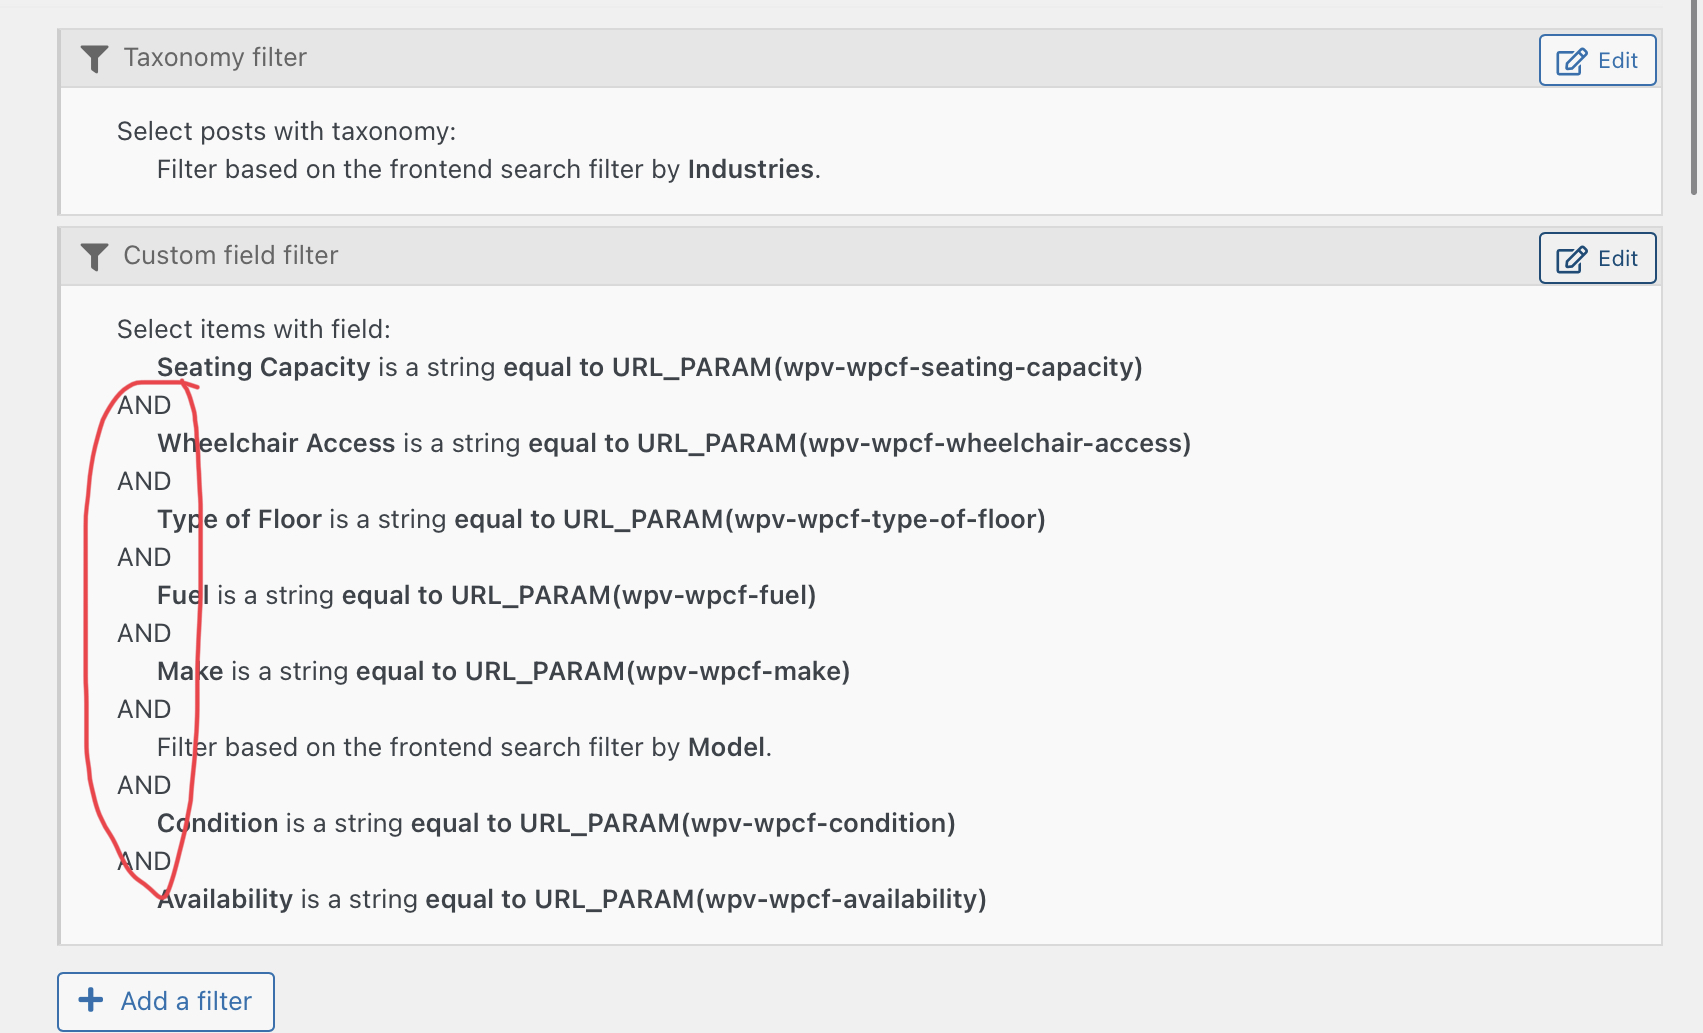1703x1033 pixels.
Task: Click the Make filter condition line
Action: pos(503,672)
